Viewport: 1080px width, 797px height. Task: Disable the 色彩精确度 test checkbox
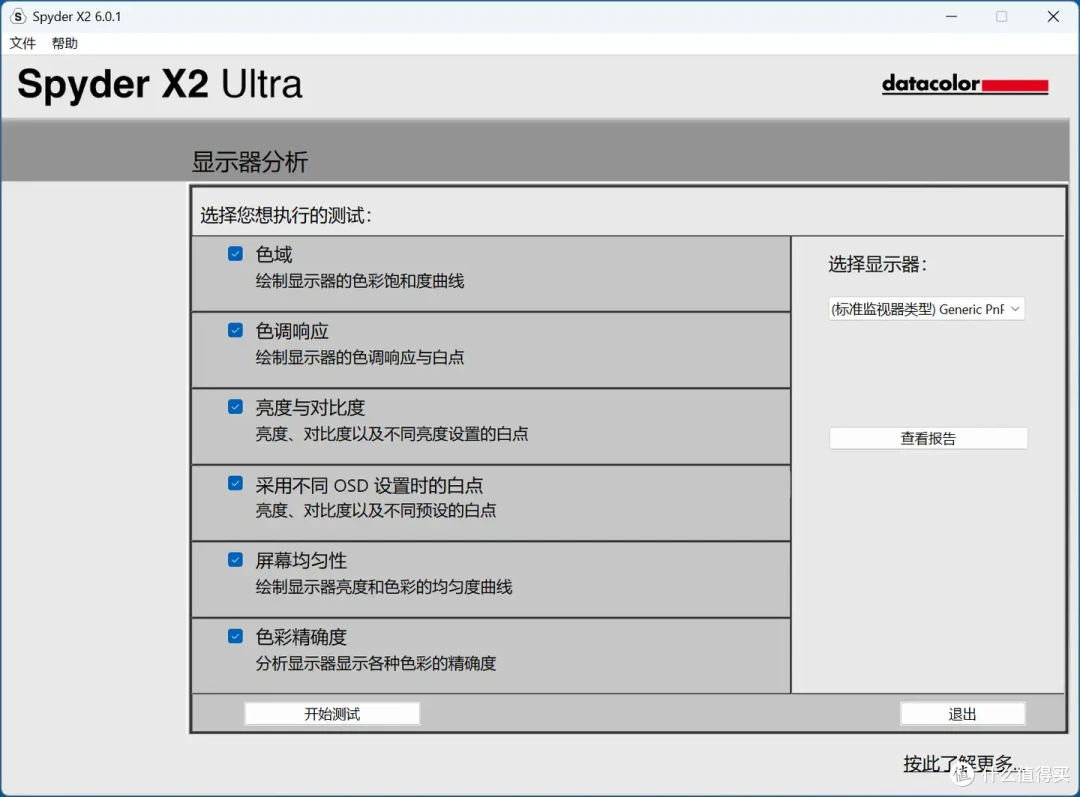pyautogui.click(x=236, y=636)
